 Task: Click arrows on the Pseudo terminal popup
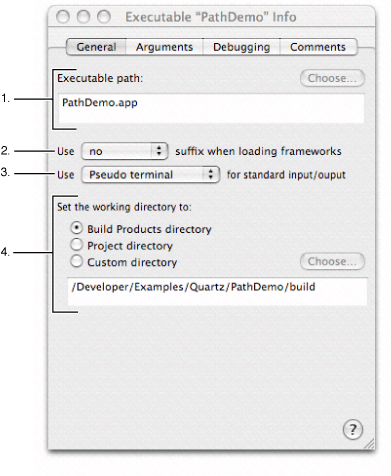(211, 174)
